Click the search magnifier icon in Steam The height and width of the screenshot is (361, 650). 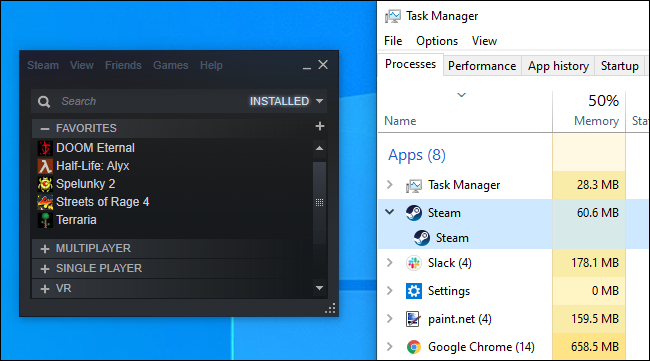44,102
